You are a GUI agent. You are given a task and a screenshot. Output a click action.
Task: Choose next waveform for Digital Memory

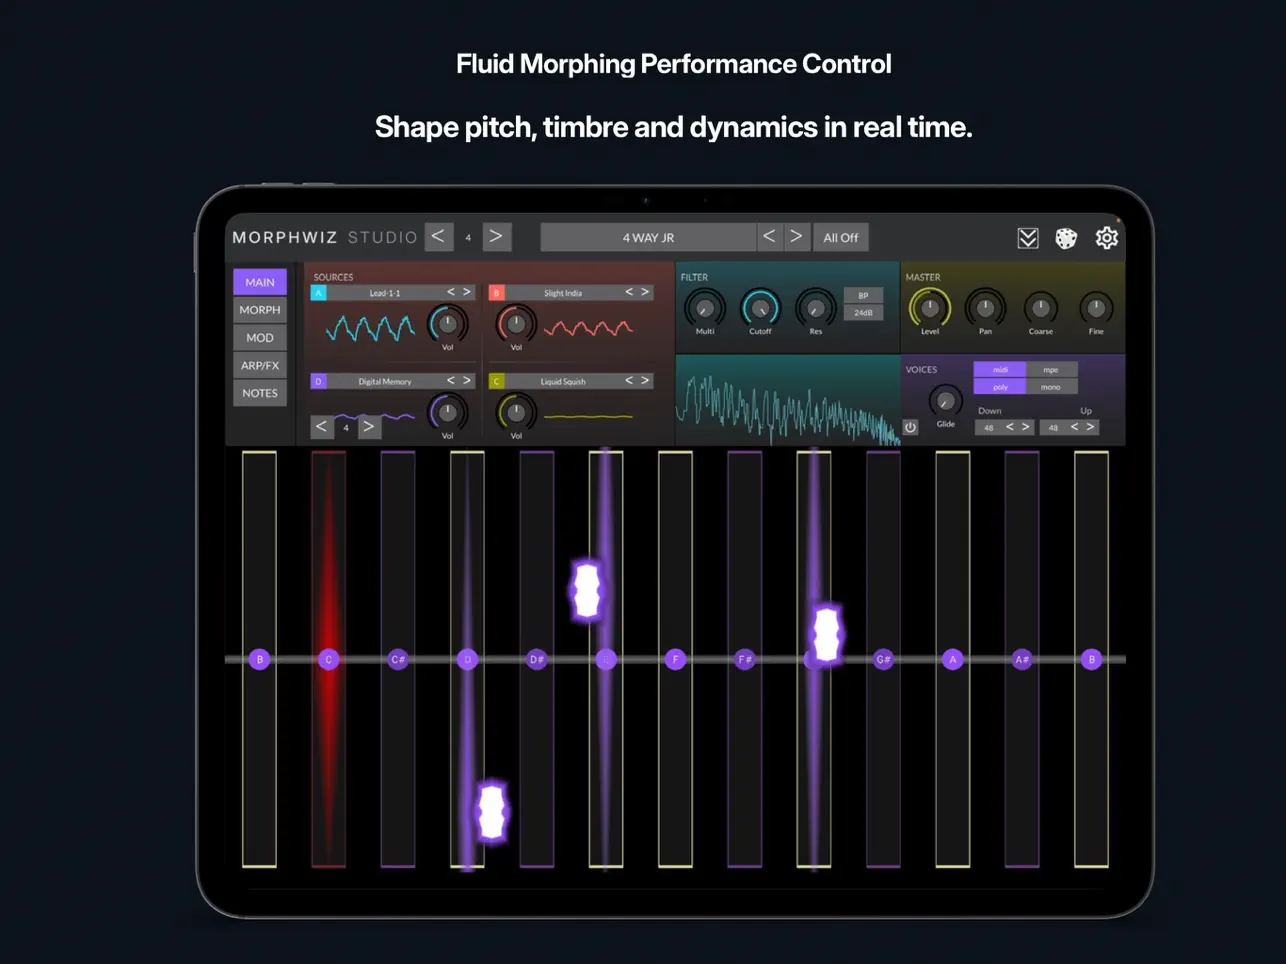[x=466, y=380]
